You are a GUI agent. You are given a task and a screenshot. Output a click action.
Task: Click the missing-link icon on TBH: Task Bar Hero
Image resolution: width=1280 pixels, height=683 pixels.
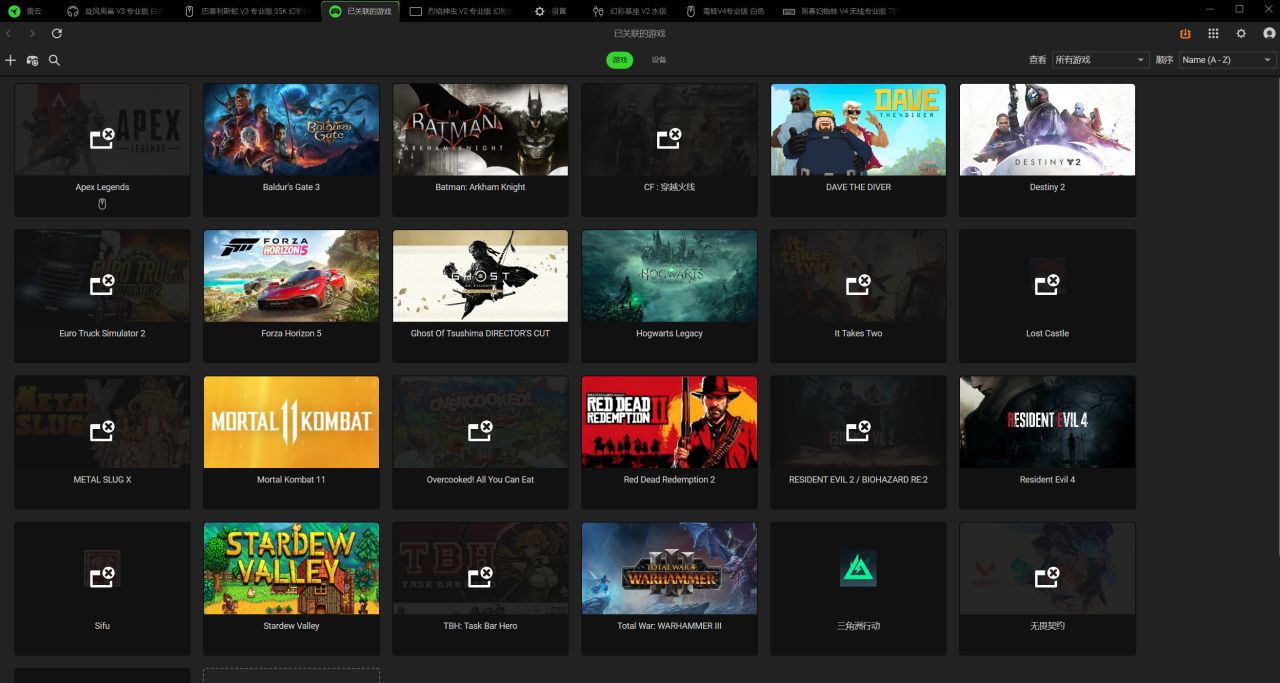(480, 576)
